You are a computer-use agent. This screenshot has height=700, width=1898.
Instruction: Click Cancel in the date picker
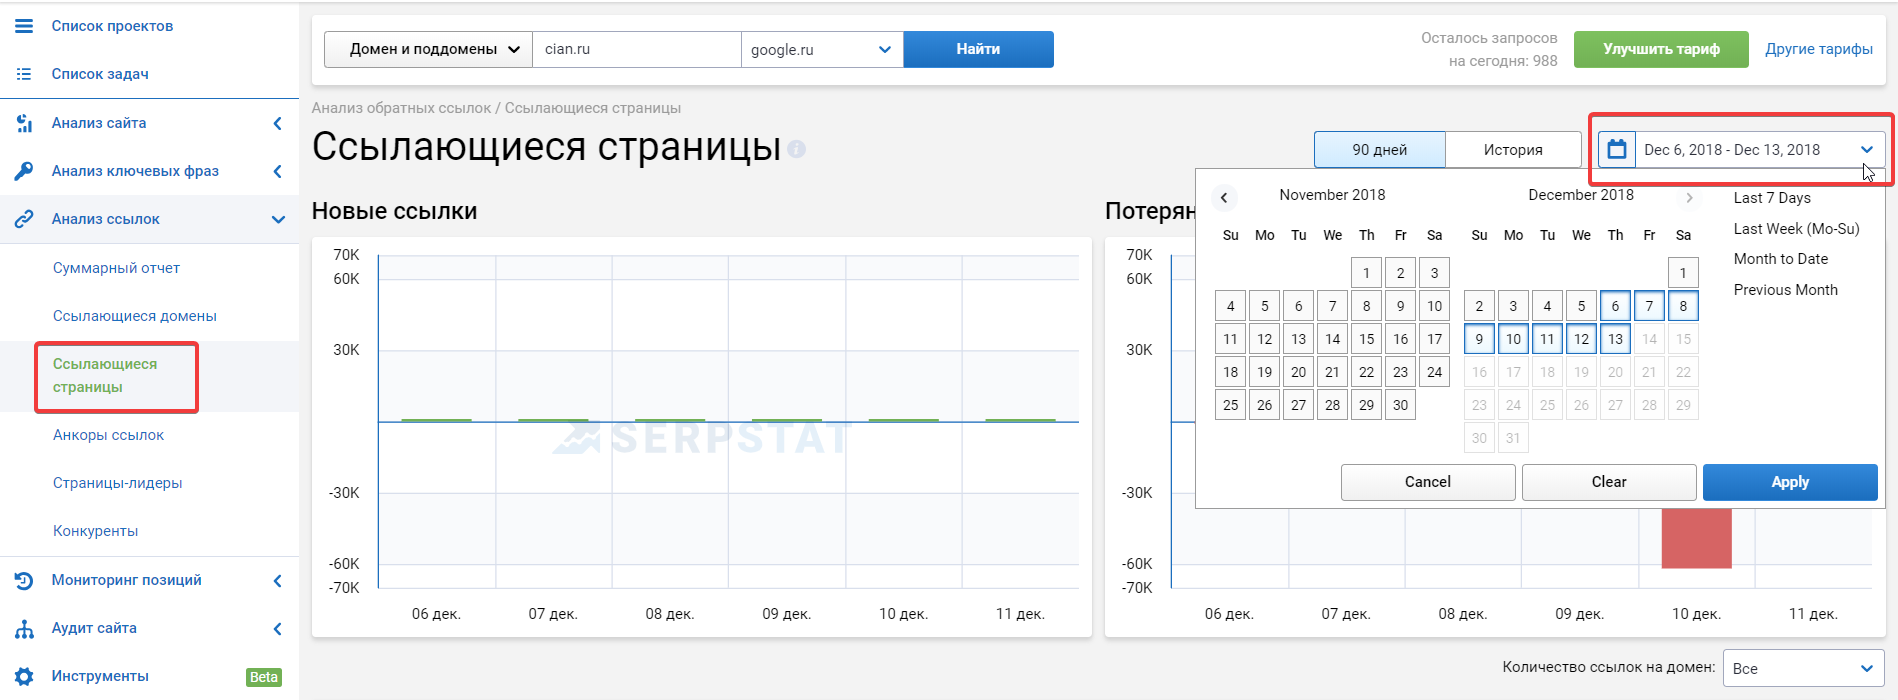(1428, 482)
